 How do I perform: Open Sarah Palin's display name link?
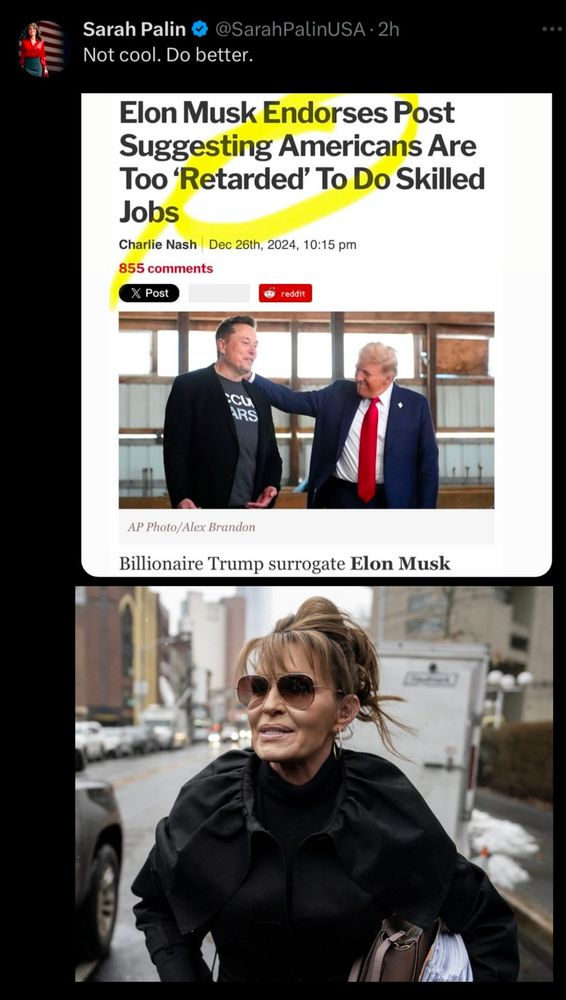point(134,29)
